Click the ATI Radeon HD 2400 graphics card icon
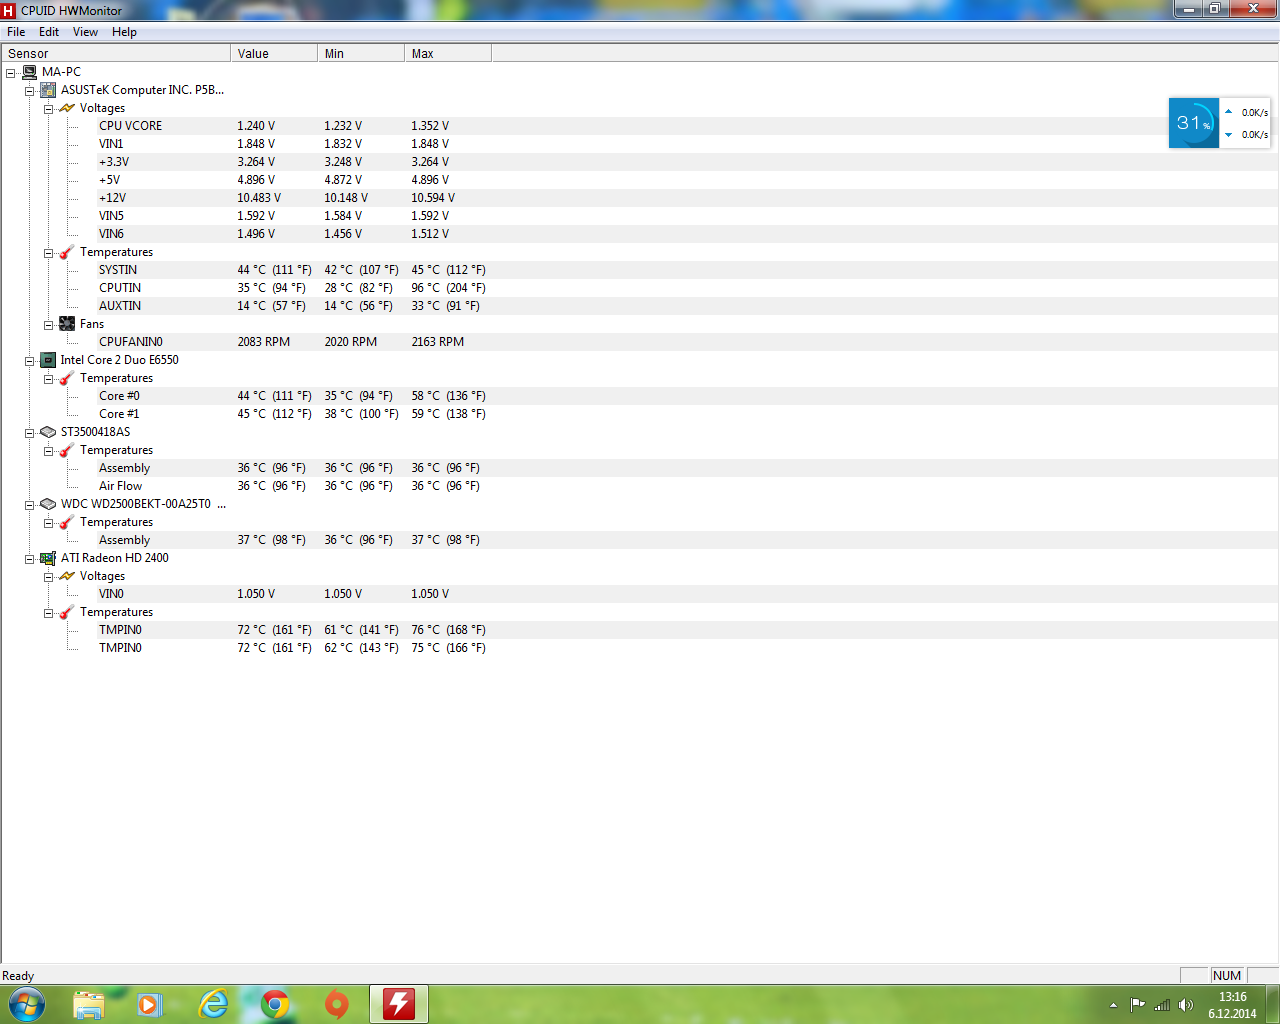The width and height of the screenshot is (1280, 1024). pos(48,558)
